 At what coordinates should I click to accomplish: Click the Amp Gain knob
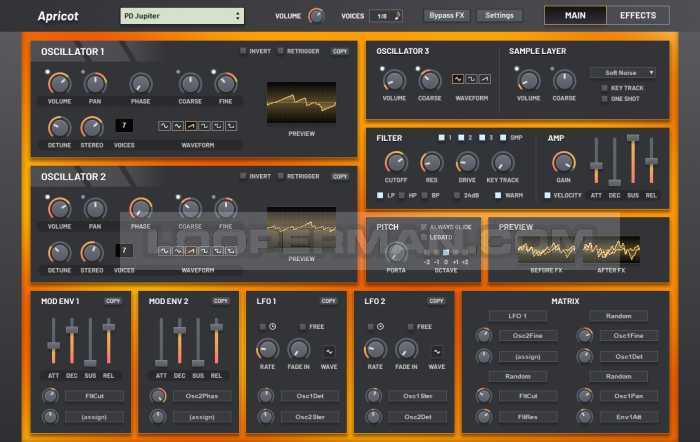pyautogui.click(x=563, y=163)
